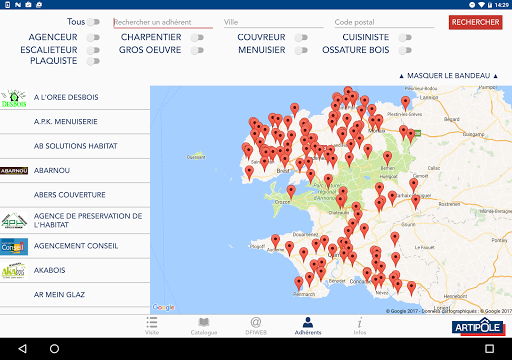Image resolution: width=512 pixels, height=360 pixels.
Task: Open the Akabois logo thumbnail
Action: tap(13, 270)
